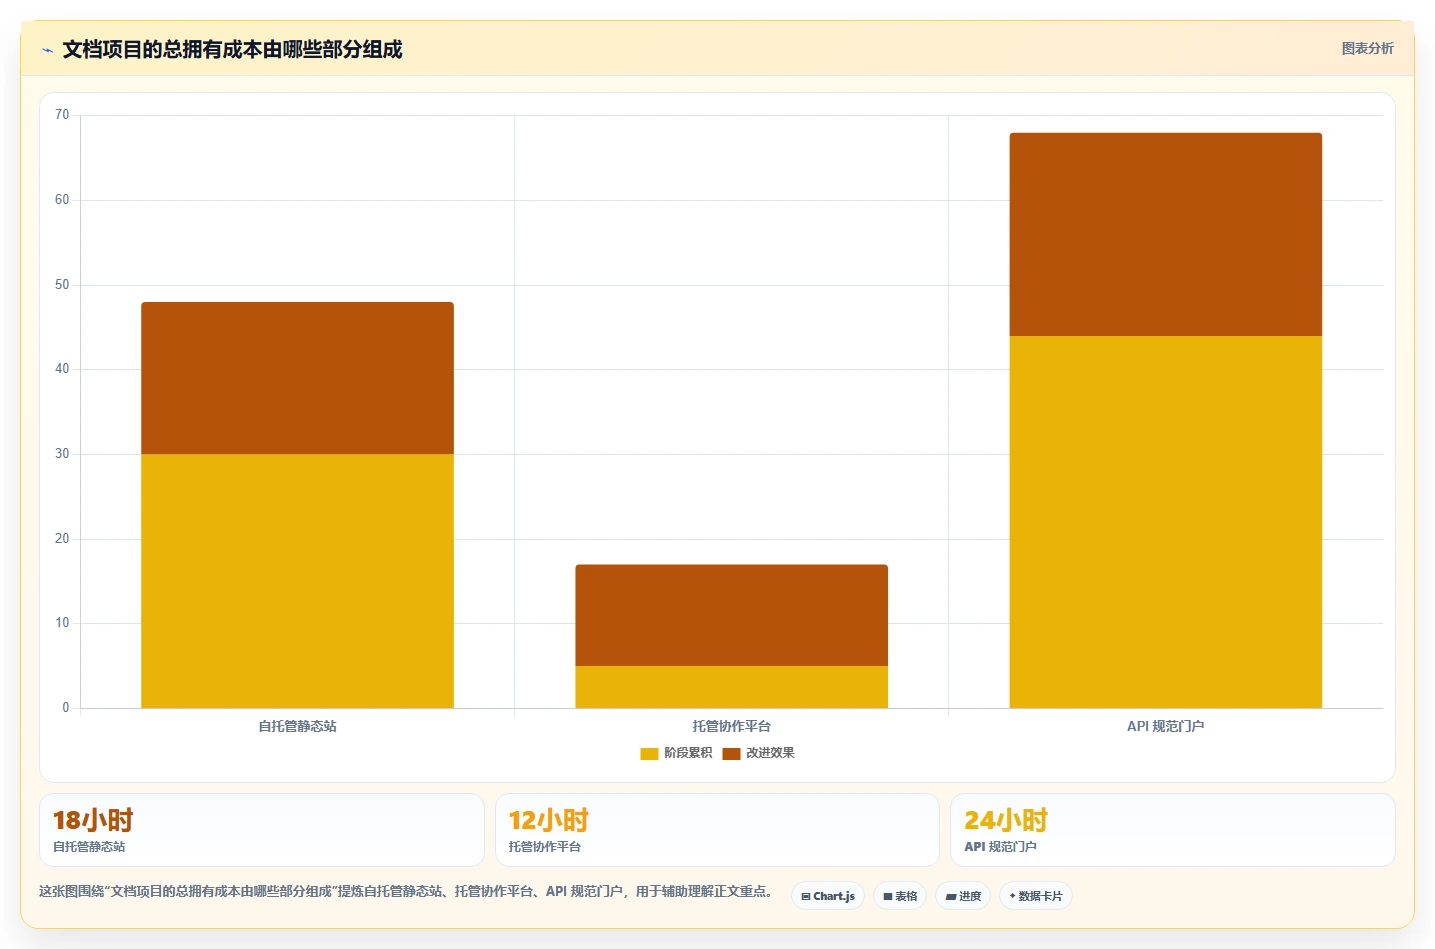
Task: Click the 表格 tag chip
Action: click(900, 896)
